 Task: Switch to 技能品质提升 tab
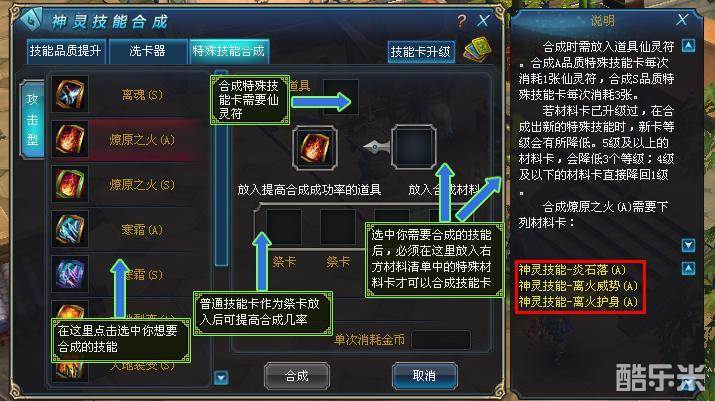pyautogui.click(x=66, y=51)
